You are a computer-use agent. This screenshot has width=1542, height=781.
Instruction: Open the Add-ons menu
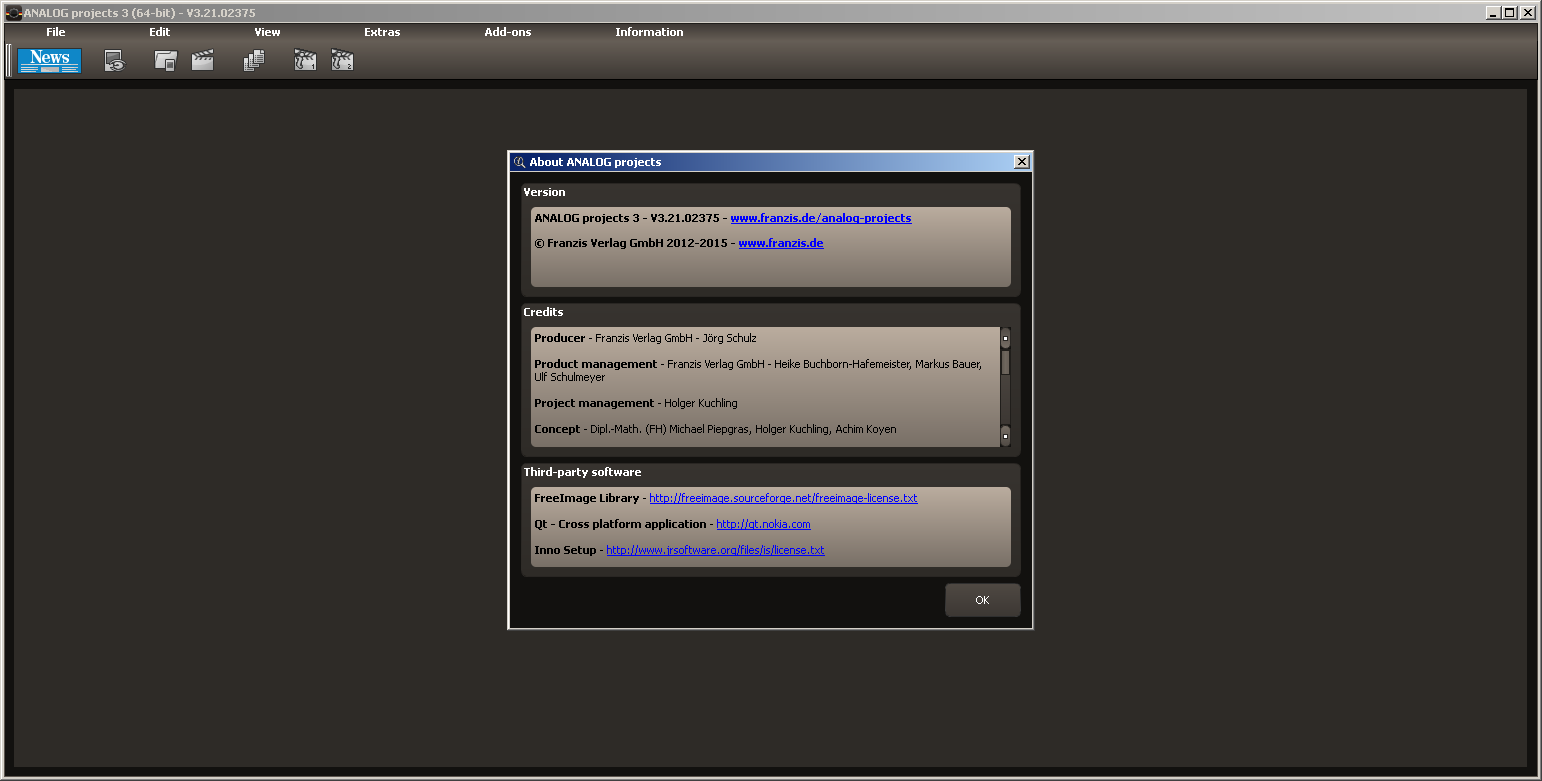[x=508, y=32]
